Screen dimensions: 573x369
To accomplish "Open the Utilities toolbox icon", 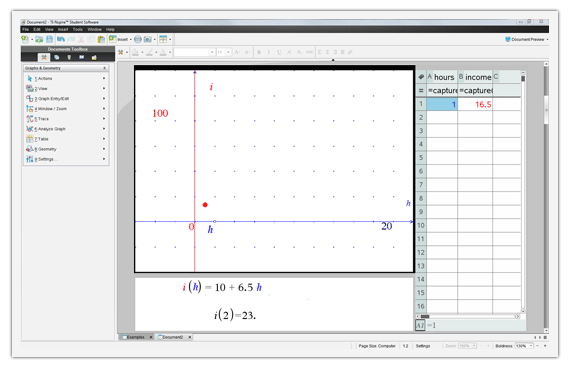I will coord(81,57).
